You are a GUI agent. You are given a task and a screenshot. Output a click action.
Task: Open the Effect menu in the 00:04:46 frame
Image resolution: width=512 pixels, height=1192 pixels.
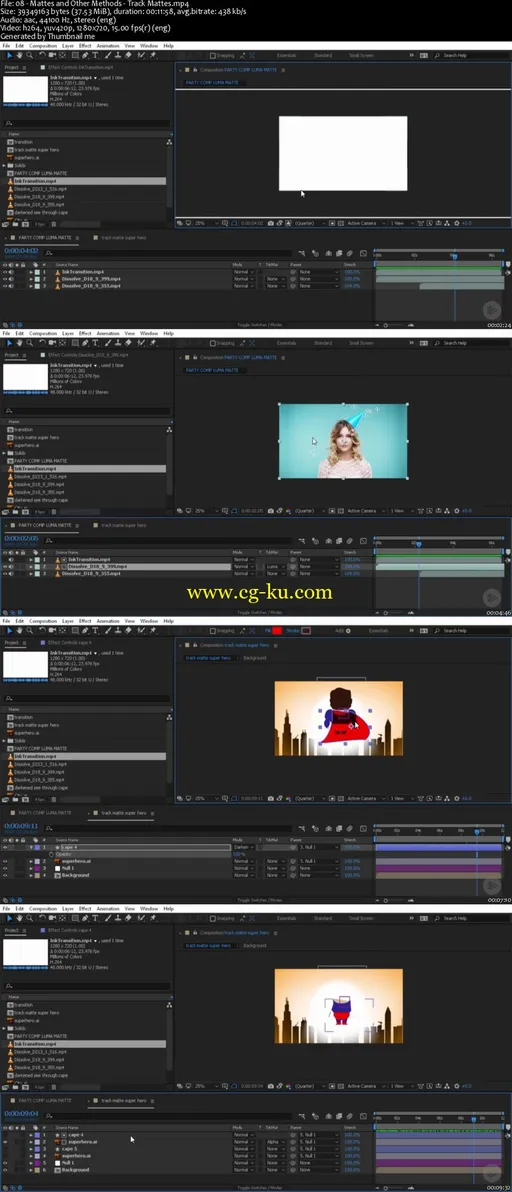[x=85, y=334]
